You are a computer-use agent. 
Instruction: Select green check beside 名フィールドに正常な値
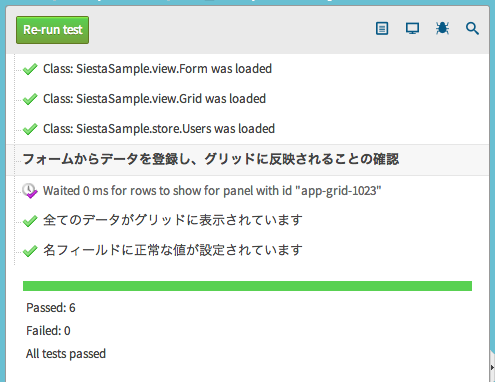tap(30, 251)
